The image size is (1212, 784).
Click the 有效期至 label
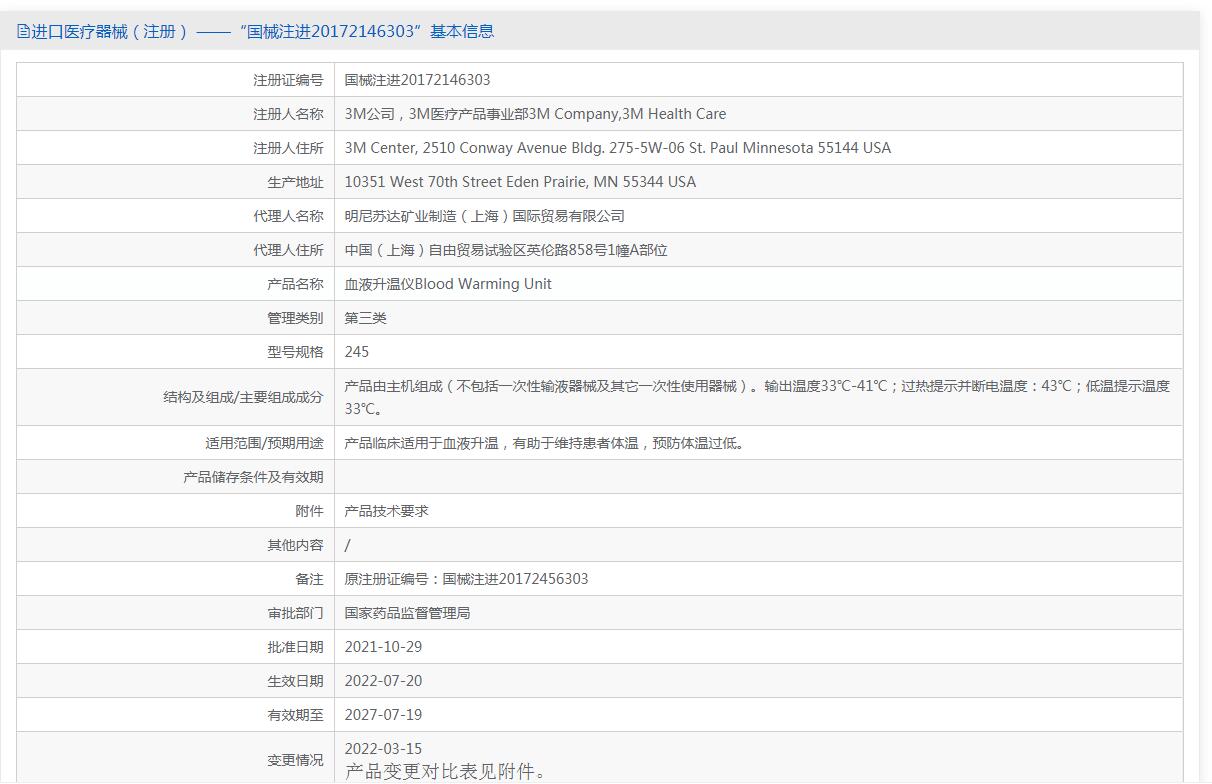295,715
